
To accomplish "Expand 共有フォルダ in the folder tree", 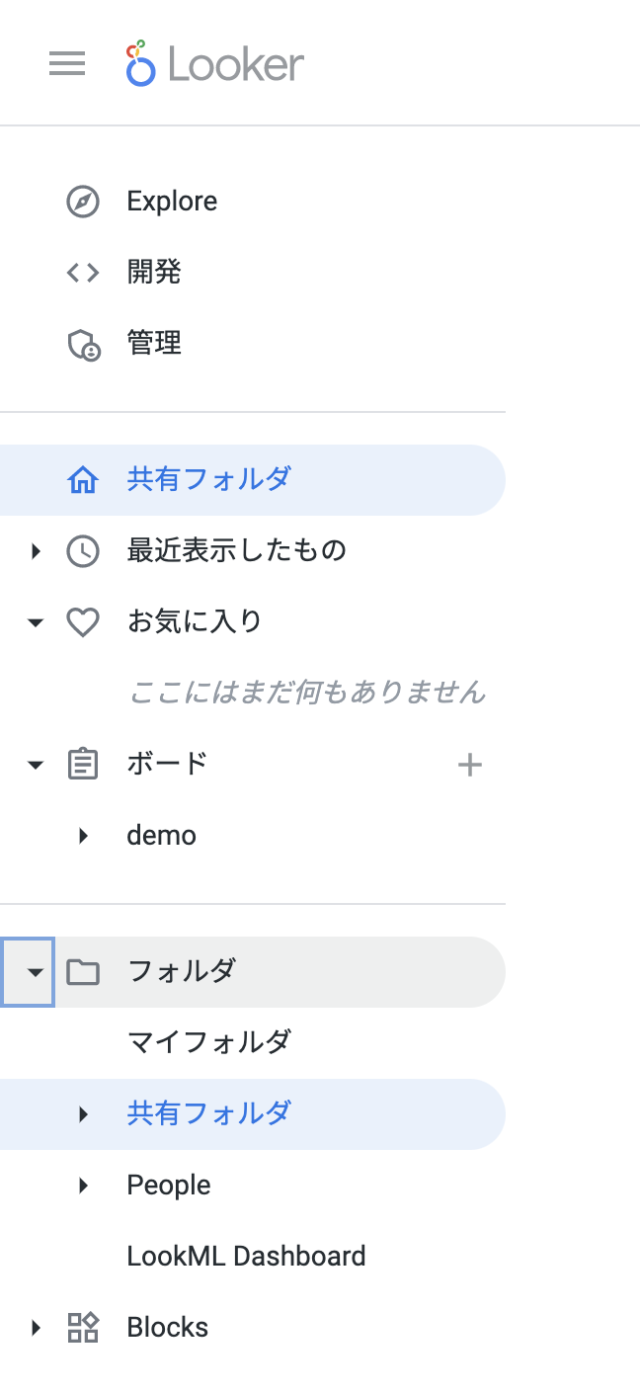I will coord(83,1114).
